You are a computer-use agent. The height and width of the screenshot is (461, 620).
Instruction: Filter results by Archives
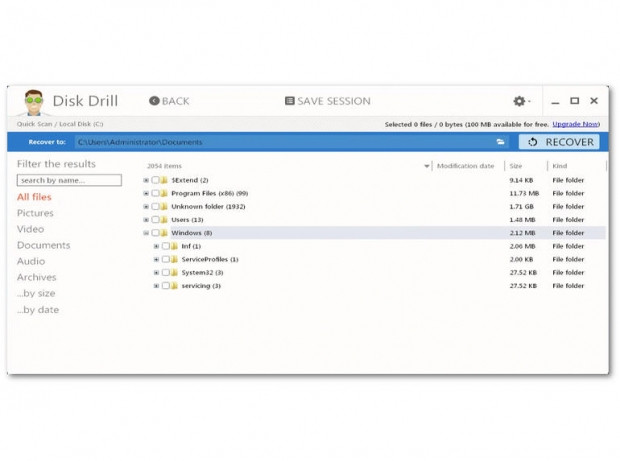pyautogui.click(x=36, y=278)
